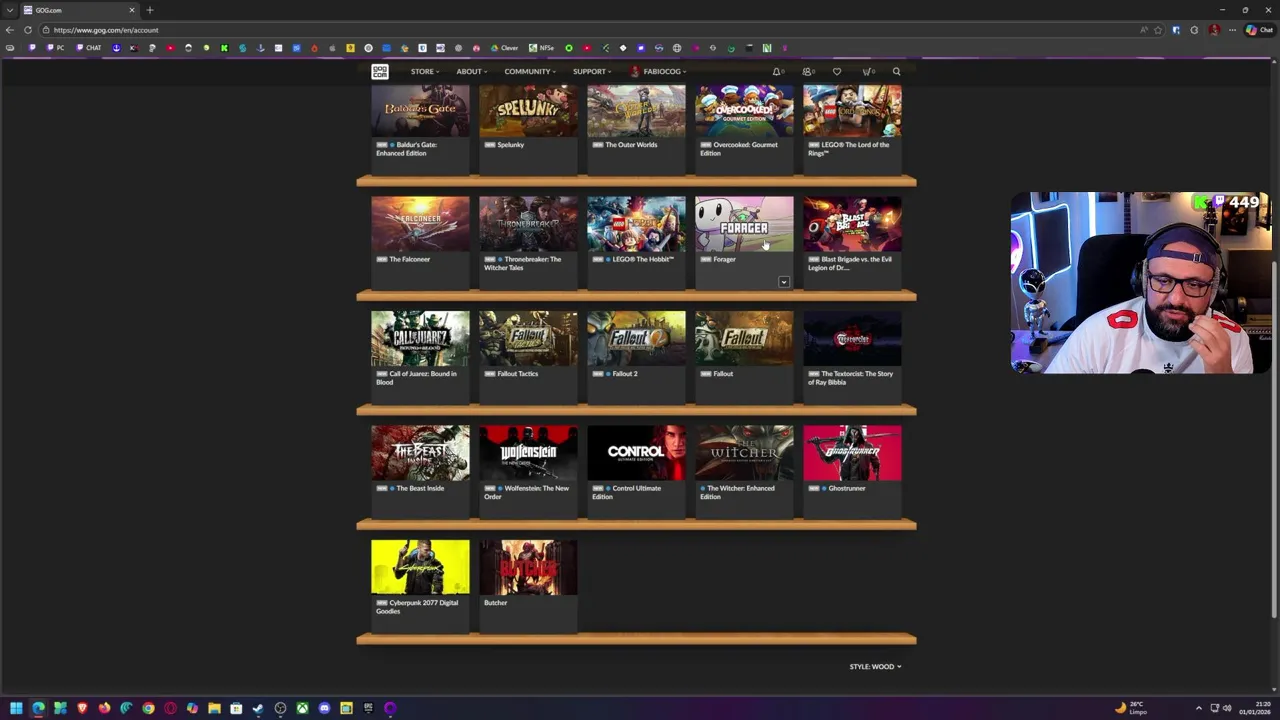Viewport: 1280px width, 720px height.
Task: Open the Clever bookmark in bookmarks bar
Action: point(505,48)
